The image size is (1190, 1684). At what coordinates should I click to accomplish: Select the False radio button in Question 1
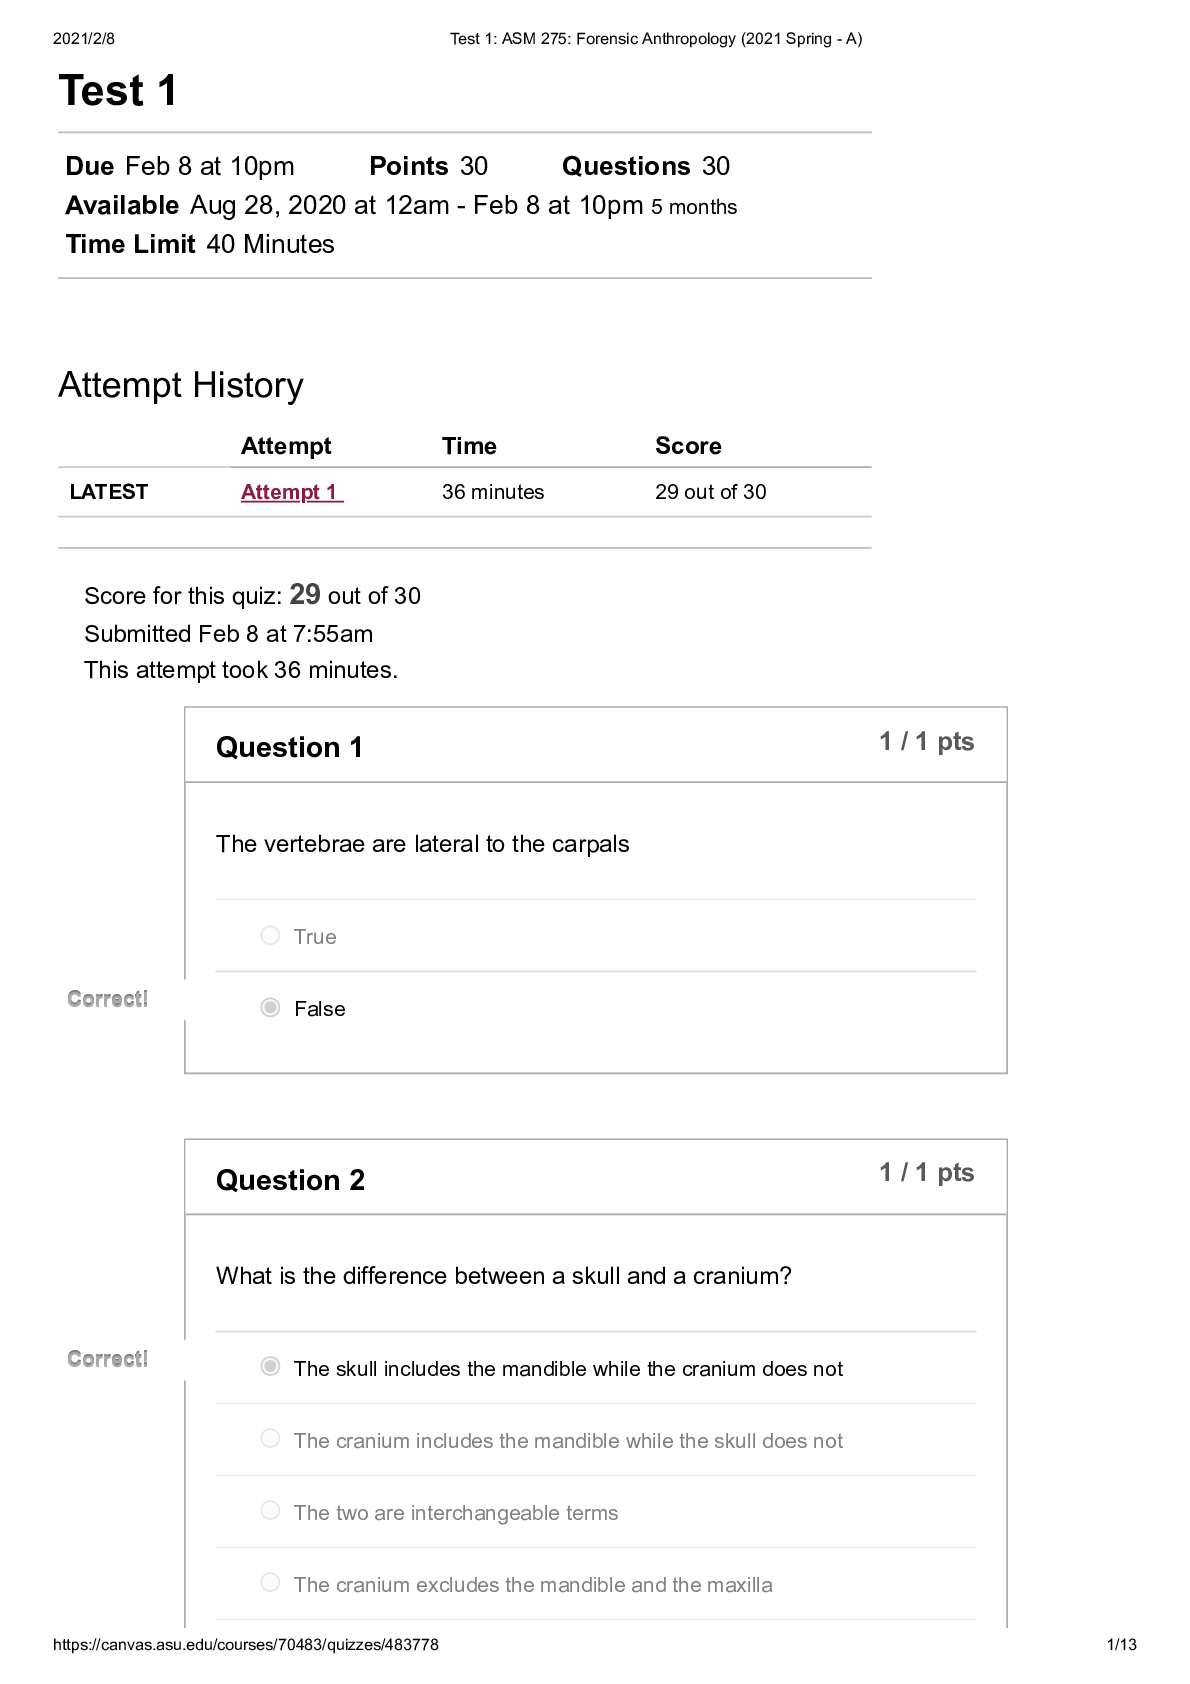tap(270, 1008)
